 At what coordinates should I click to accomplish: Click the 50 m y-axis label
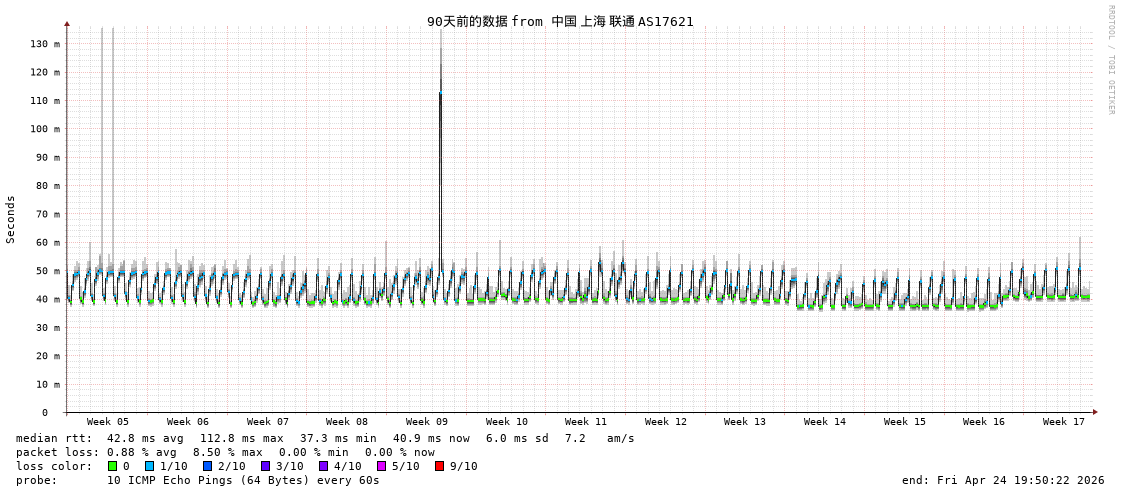coord(49,271)
